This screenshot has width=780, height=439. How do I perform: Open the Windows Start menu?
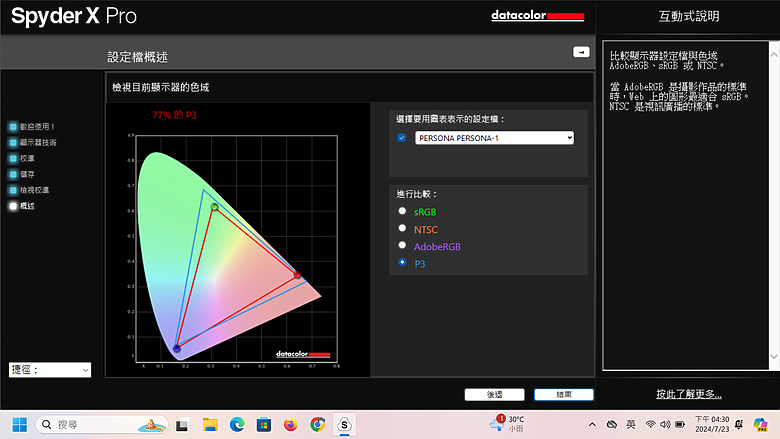(x=19, y=425)
